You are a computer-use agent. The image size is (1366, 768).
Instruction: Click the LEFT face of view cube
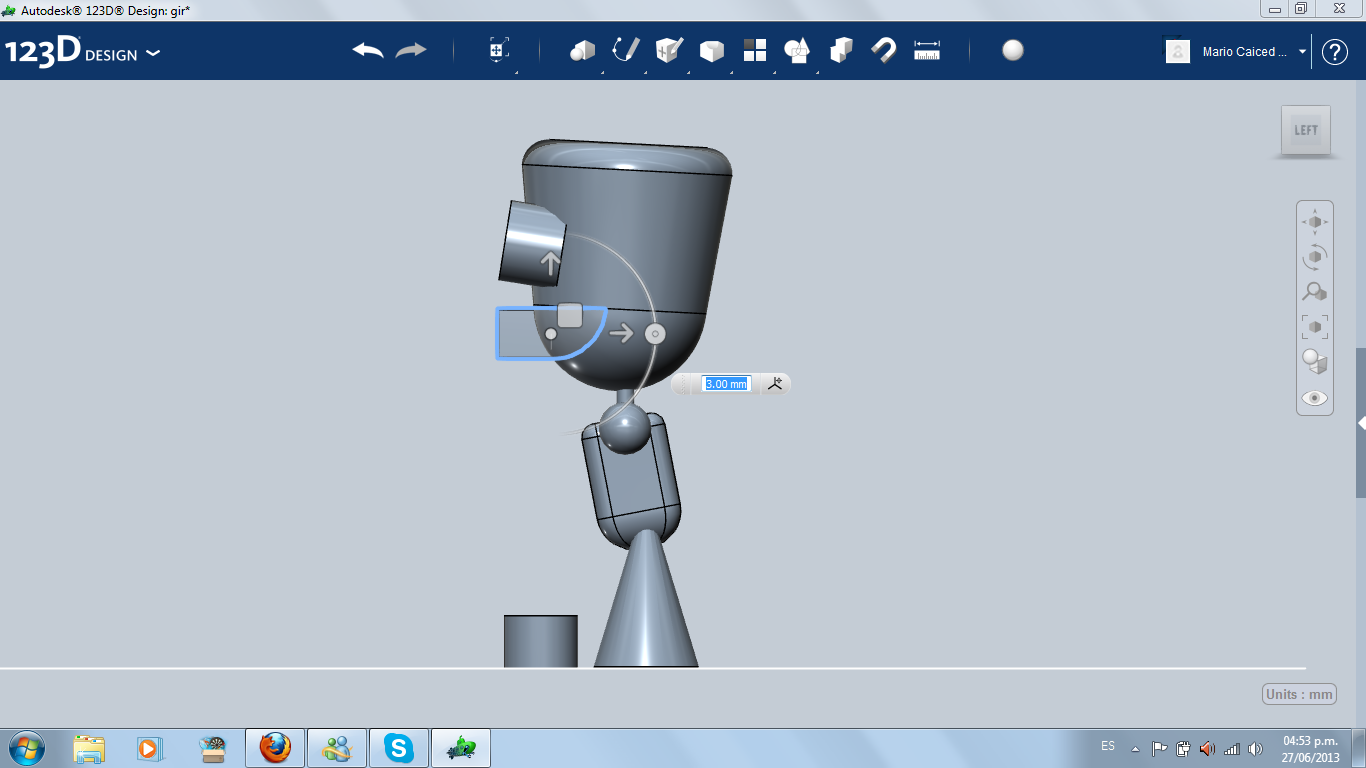1306,130
